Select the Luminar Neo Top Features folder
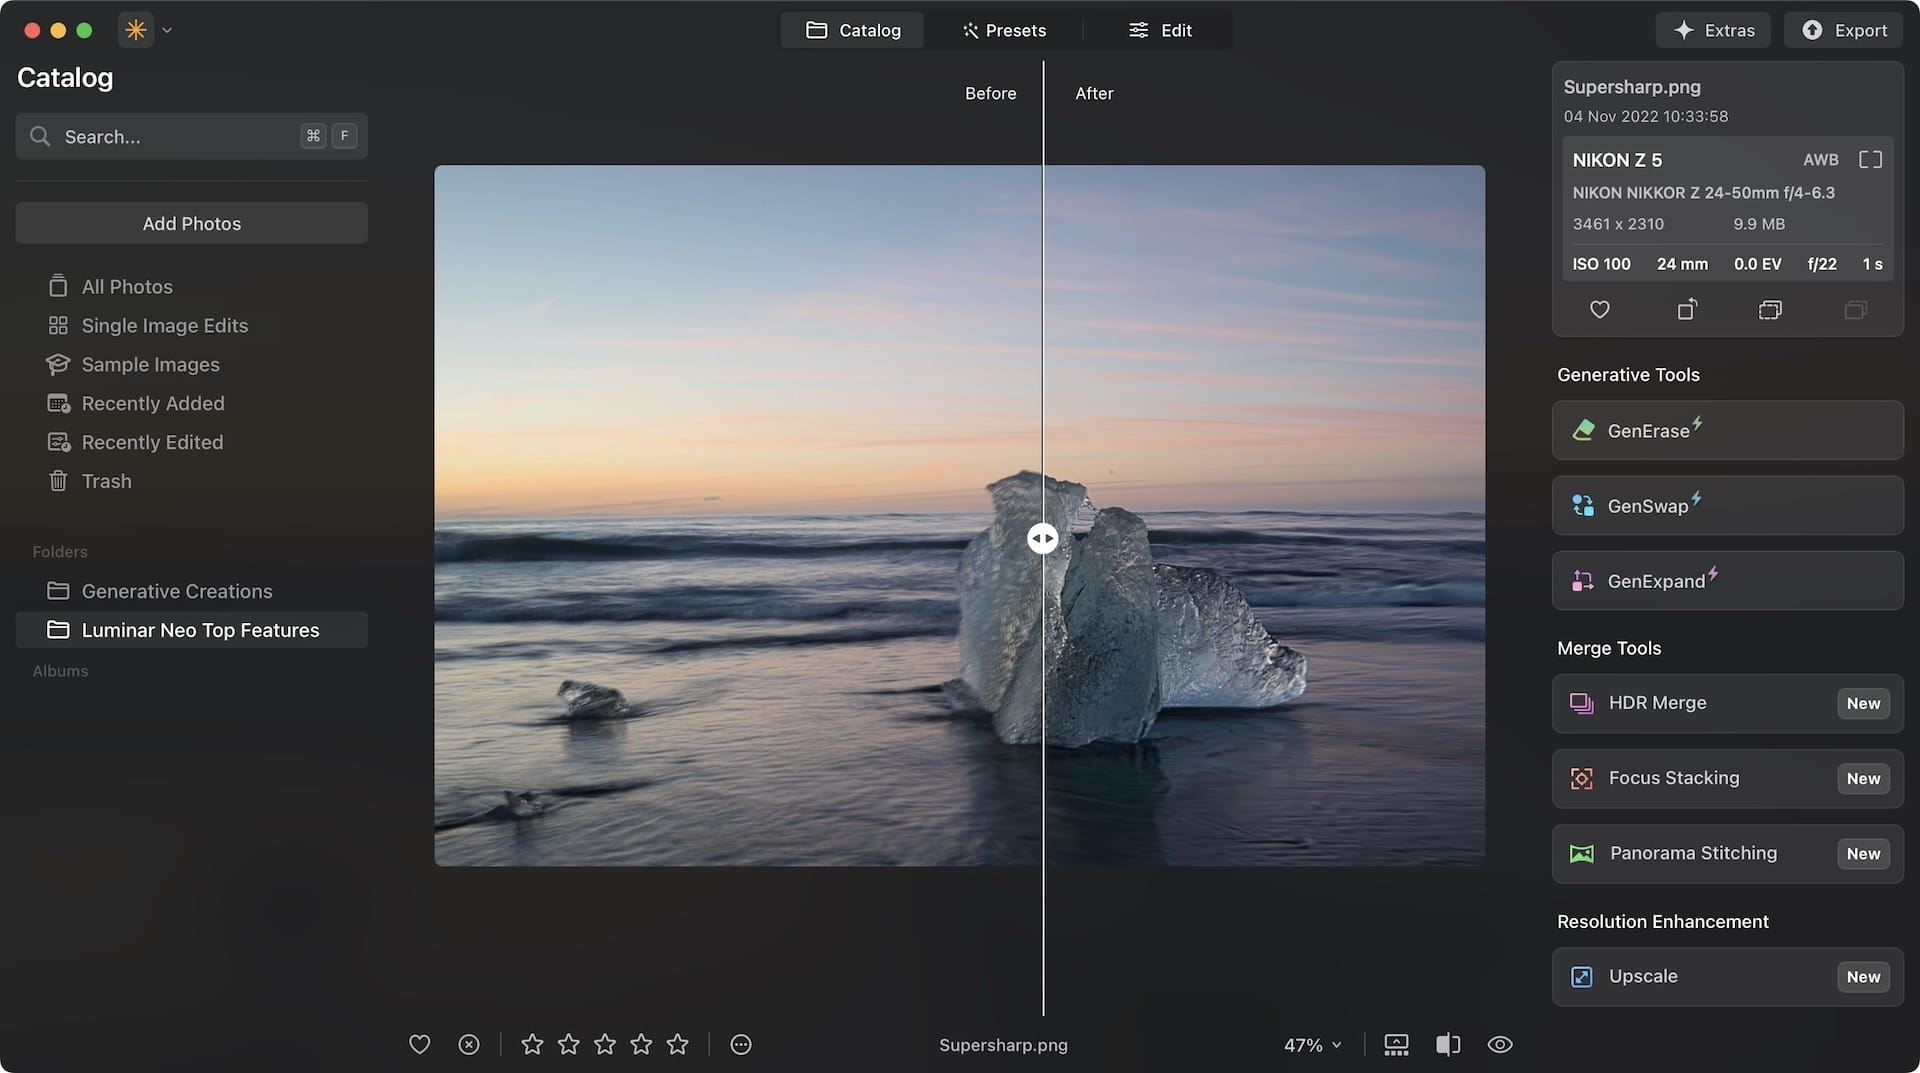This screenshot has width=1920, height=1073. click(x=191, y=630)
